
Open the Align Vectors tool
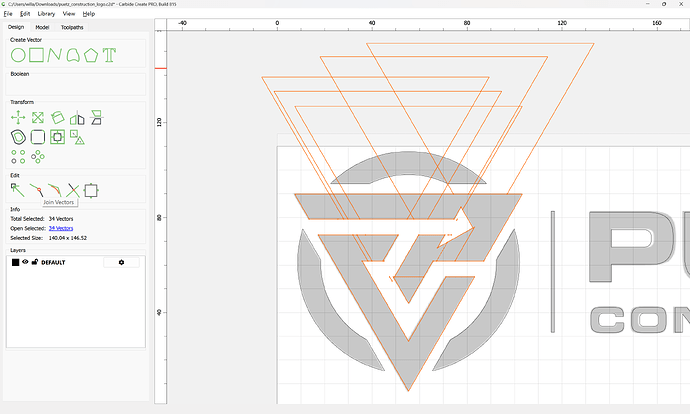[57, 137]
